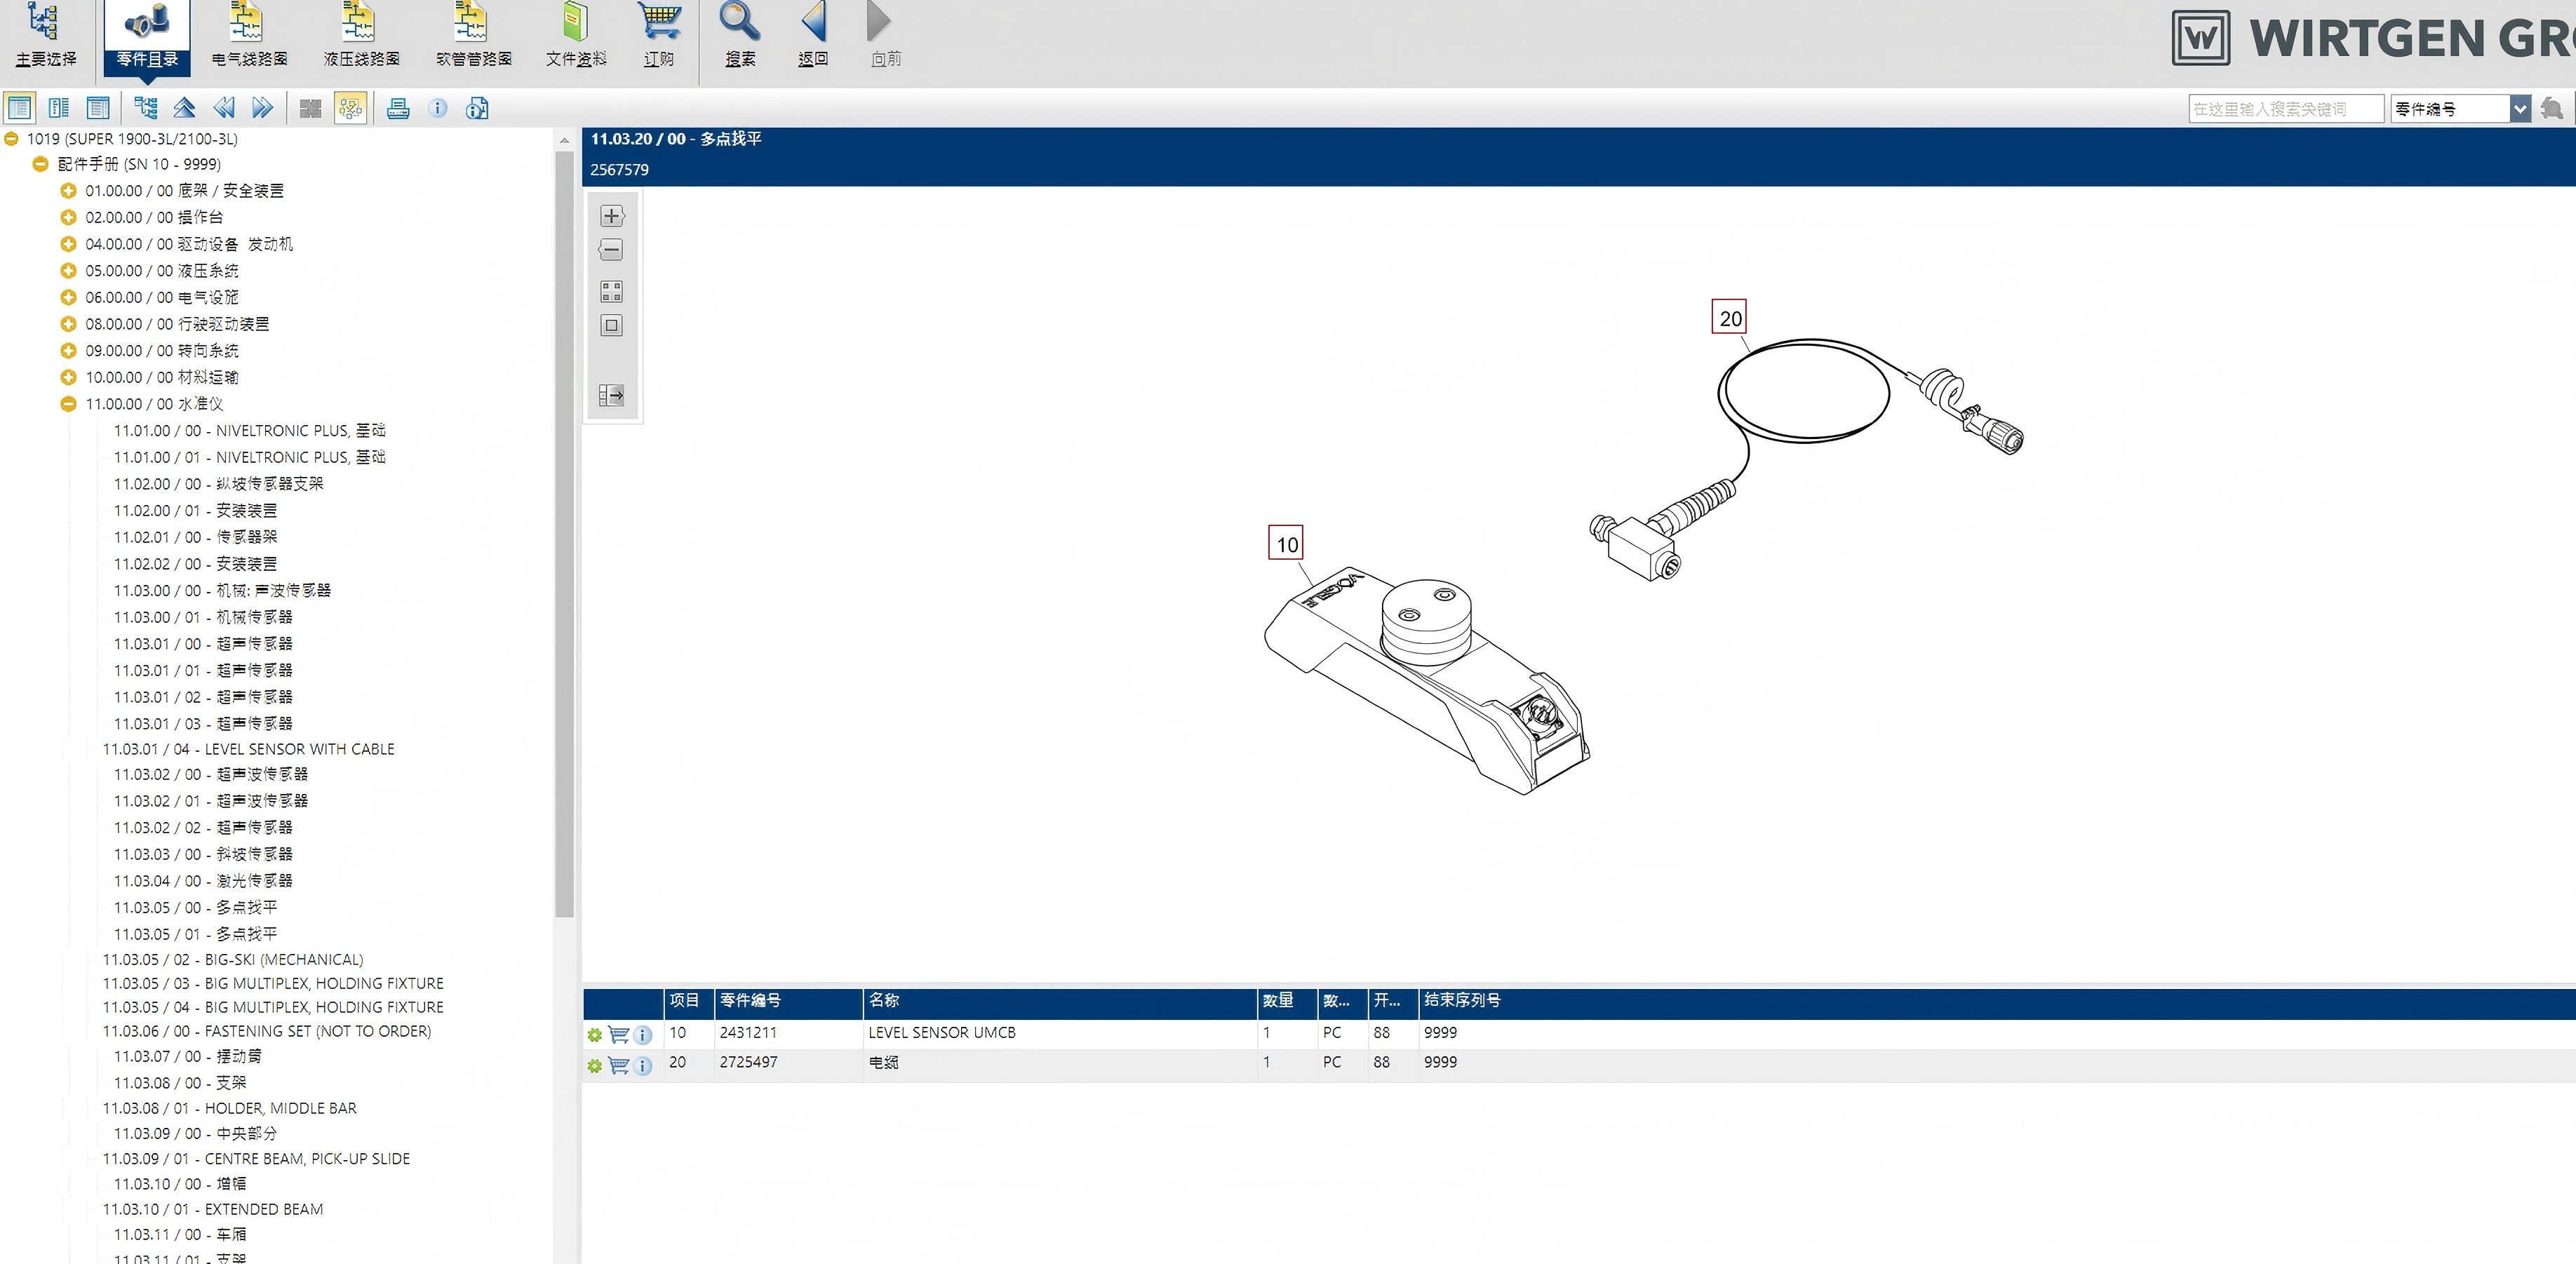Zoom out of the parts drawing
This screenshot has width=2576, height=1264.
[x=612, y=250]
